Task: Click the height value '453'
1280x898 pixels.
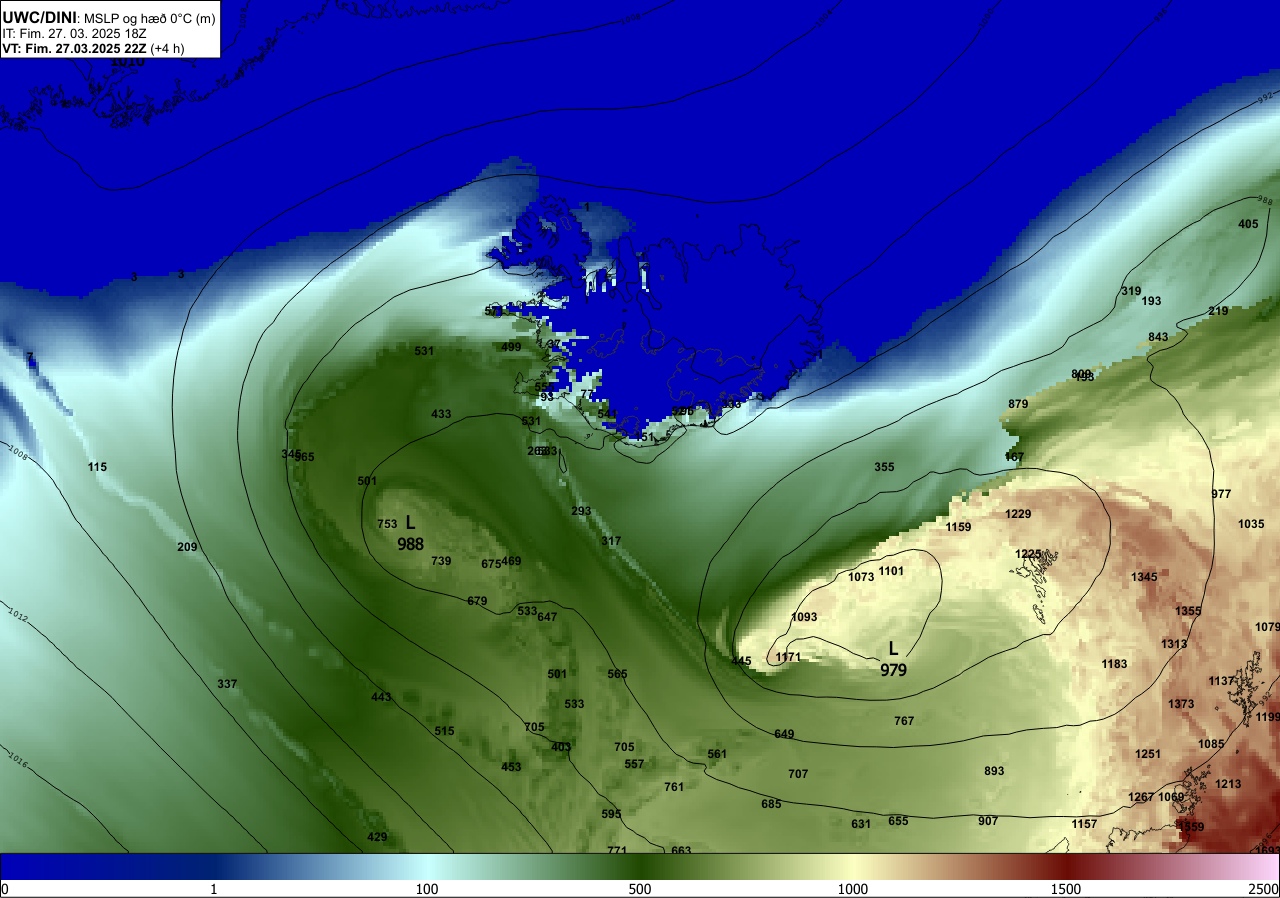Action: [511, 767]
